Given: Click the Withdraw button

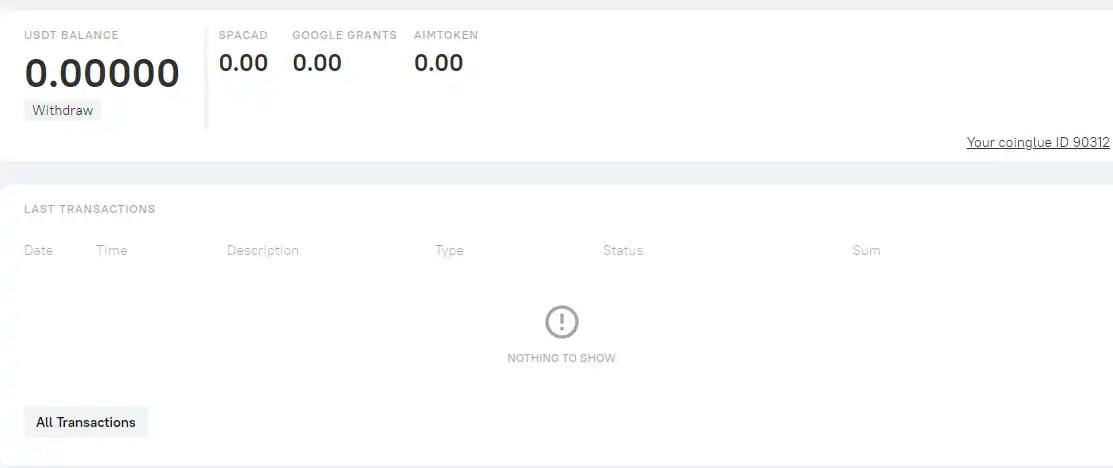Looking at the screenshot, I should click(x=62, y=111).
